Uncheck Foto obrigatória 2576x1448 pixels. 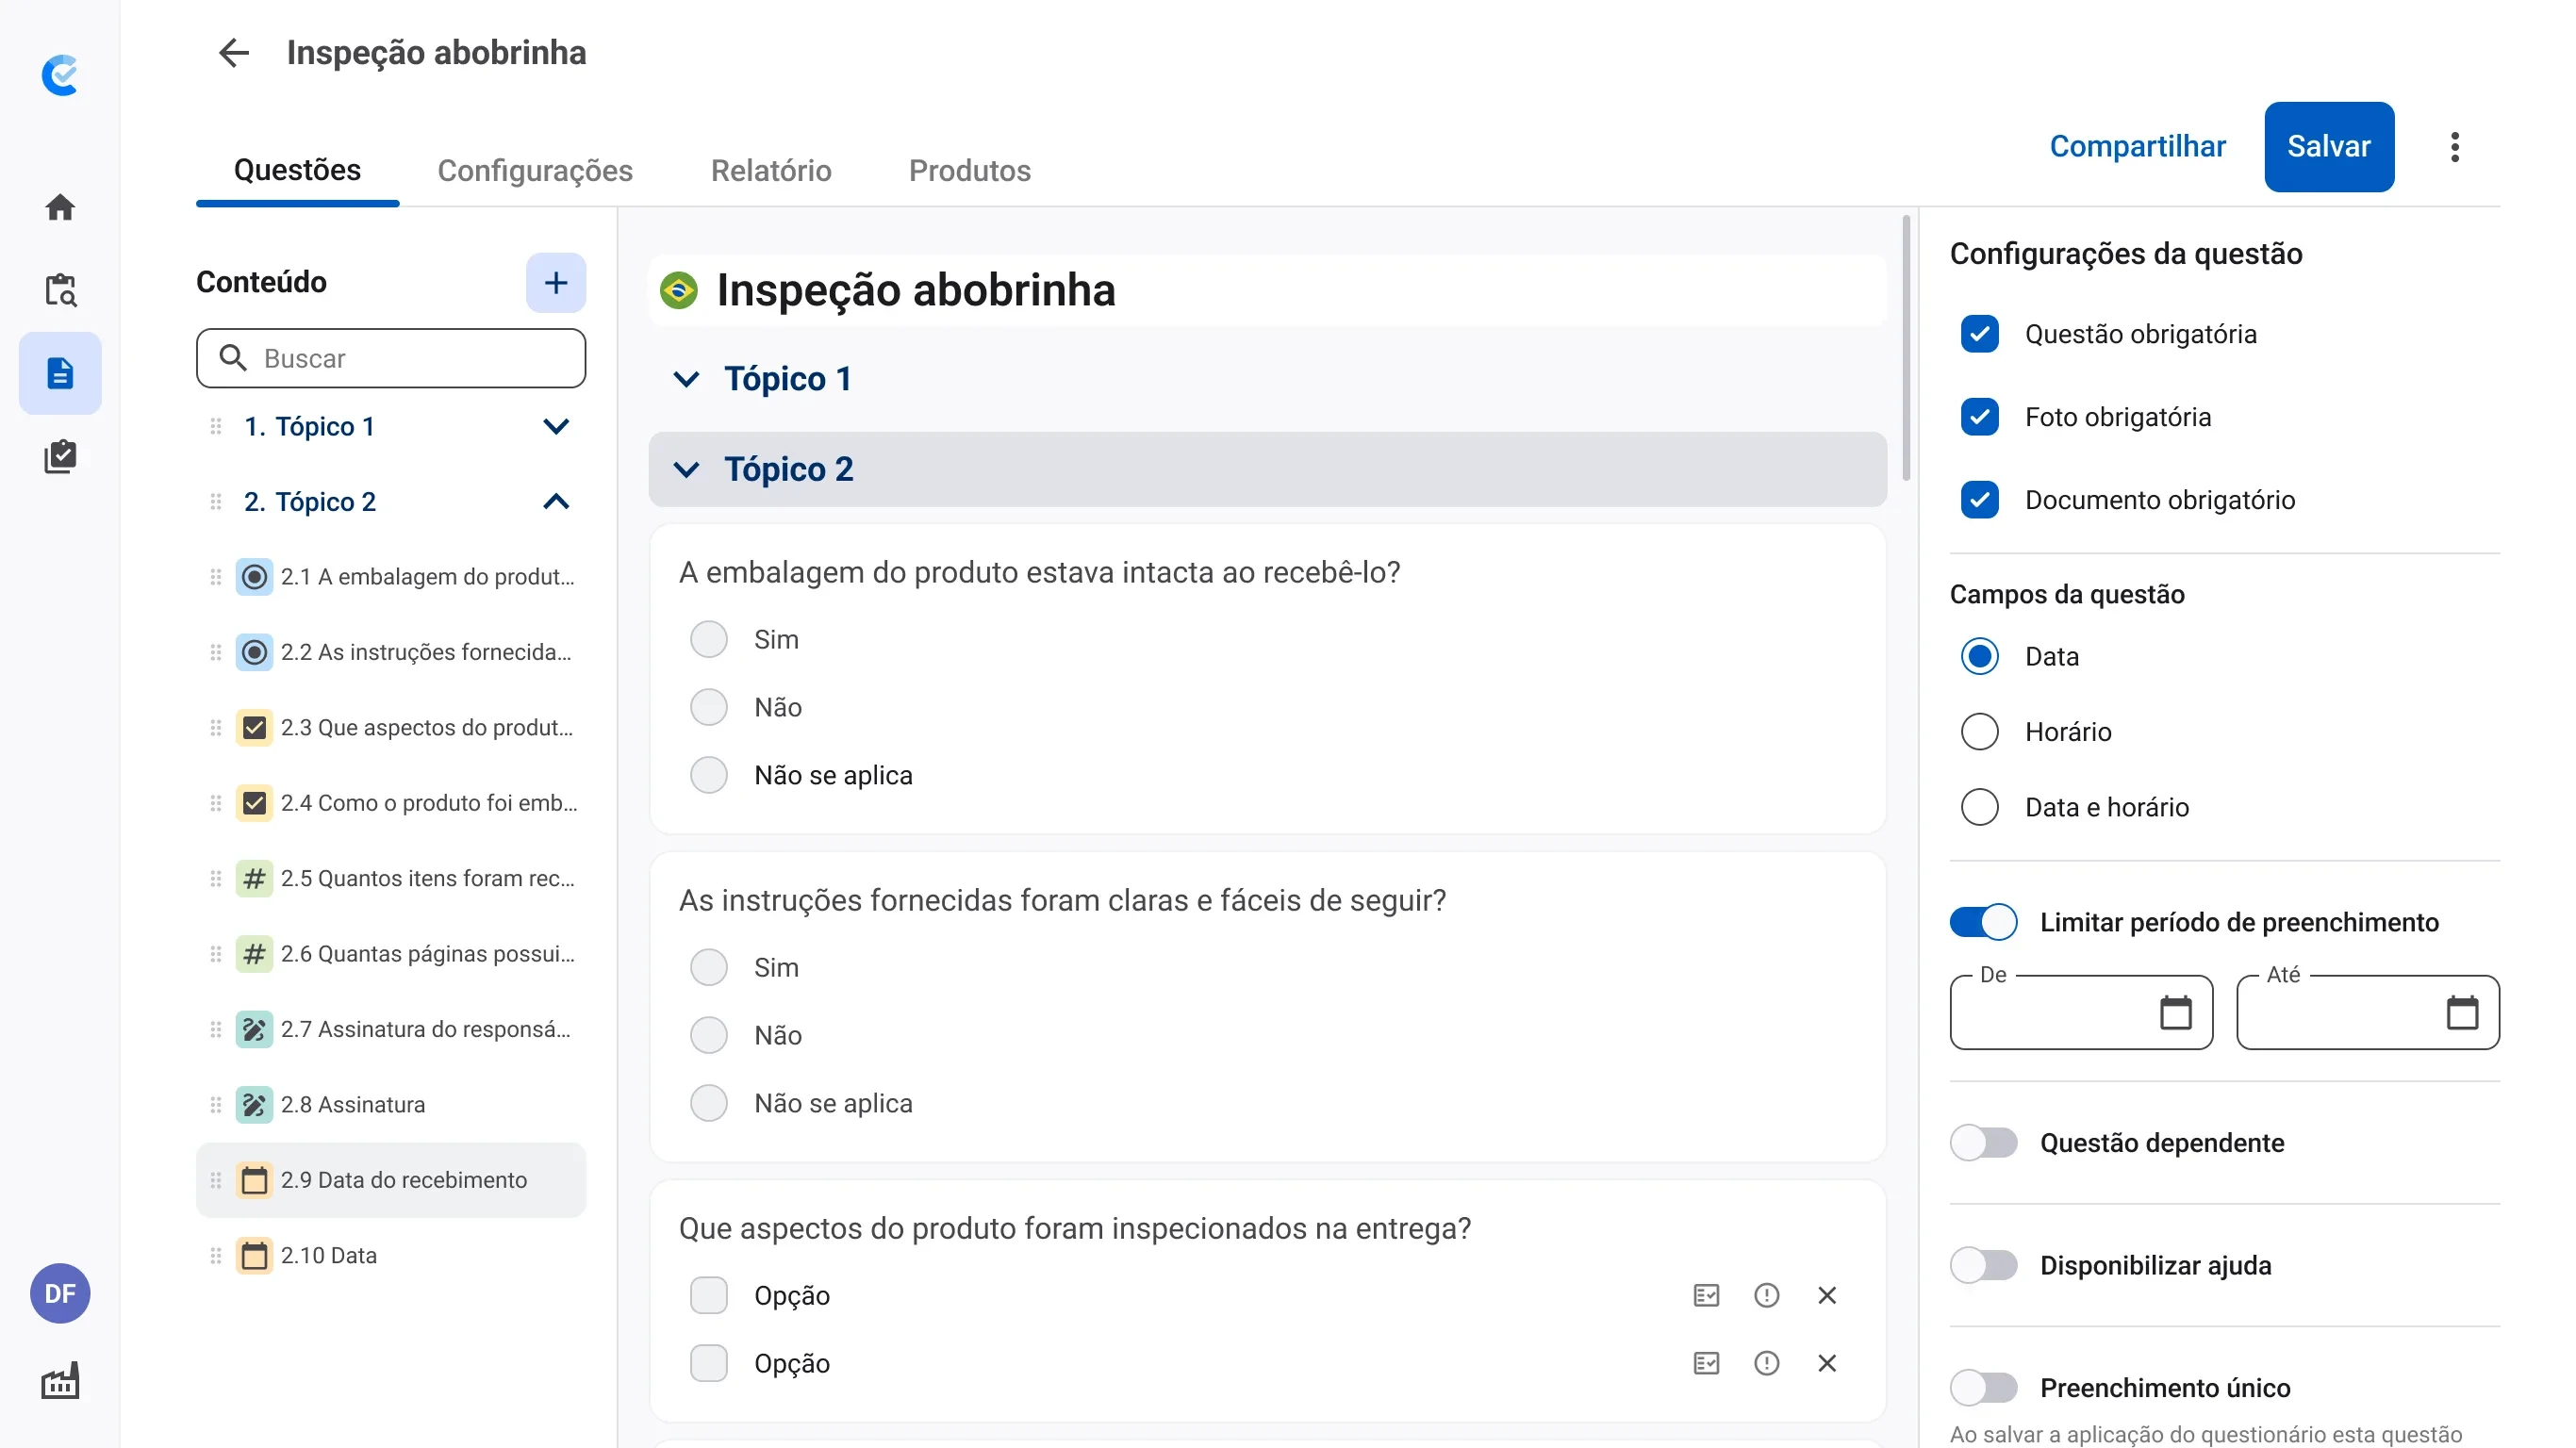tap(1981, 417)
